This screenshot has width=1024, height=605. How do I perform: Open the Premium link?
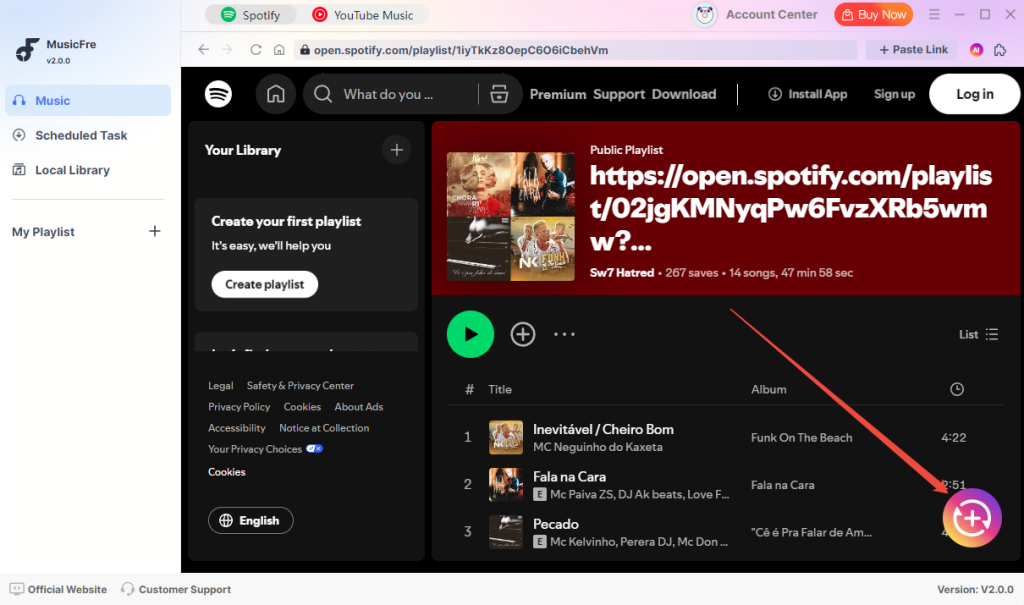tap(558, 94)
